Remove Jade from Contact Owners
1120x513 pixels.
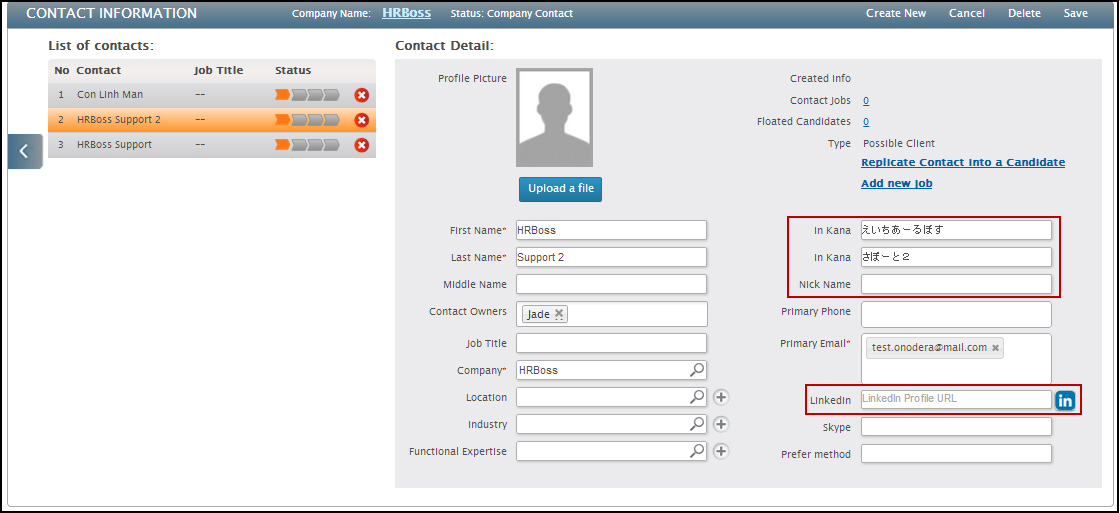pos(559,314)
